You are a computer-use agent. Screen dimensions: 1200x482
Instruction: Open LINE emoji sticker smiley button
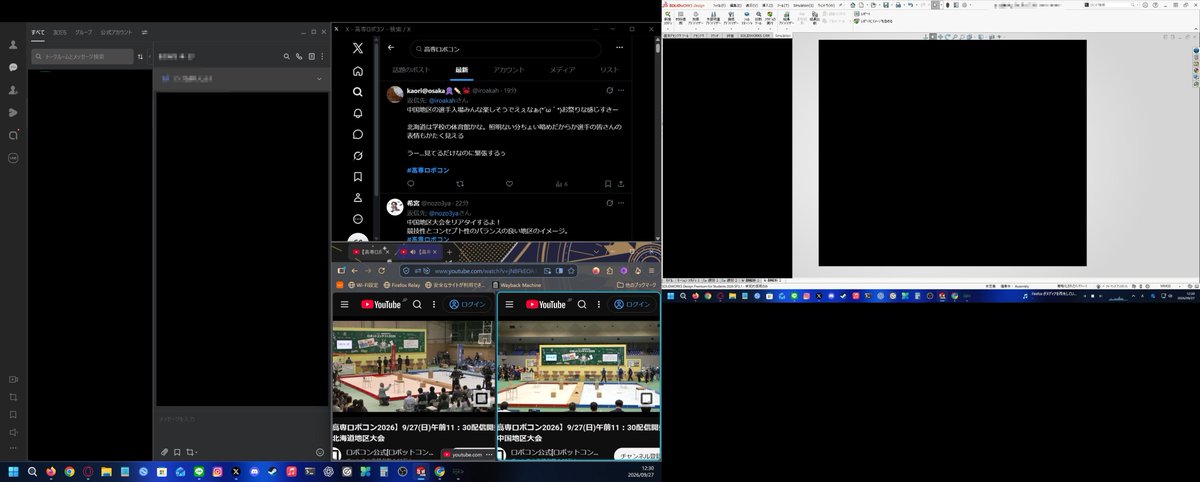coord(320,452)
